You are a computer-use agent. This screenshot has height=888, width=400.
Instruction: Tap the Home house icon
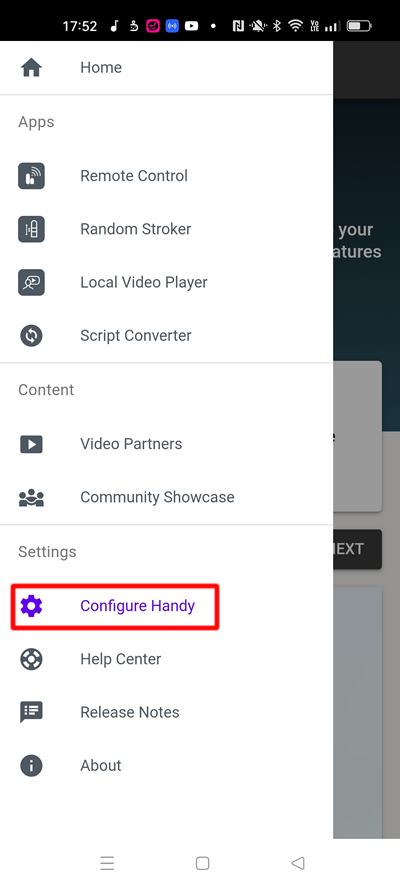tap(31, 68)
